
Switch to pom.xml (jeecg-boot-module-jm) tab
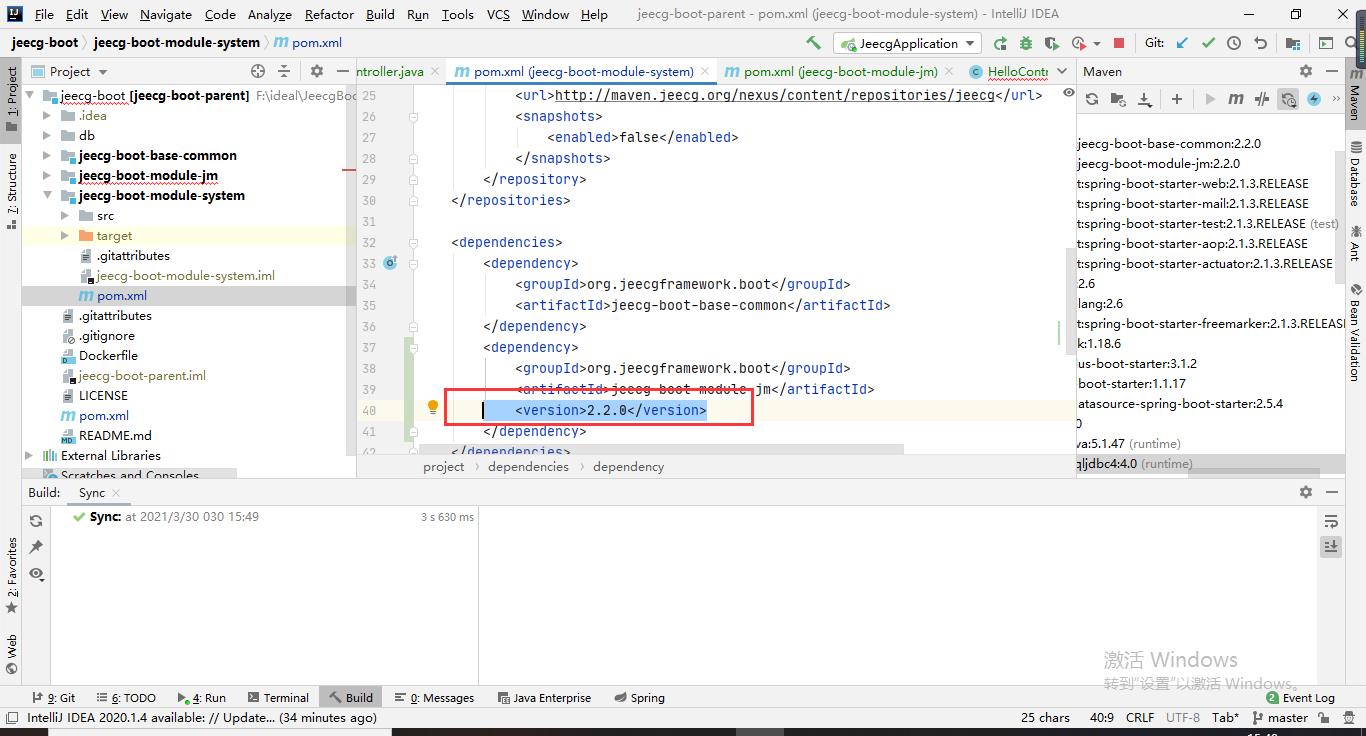click(840, 71)
